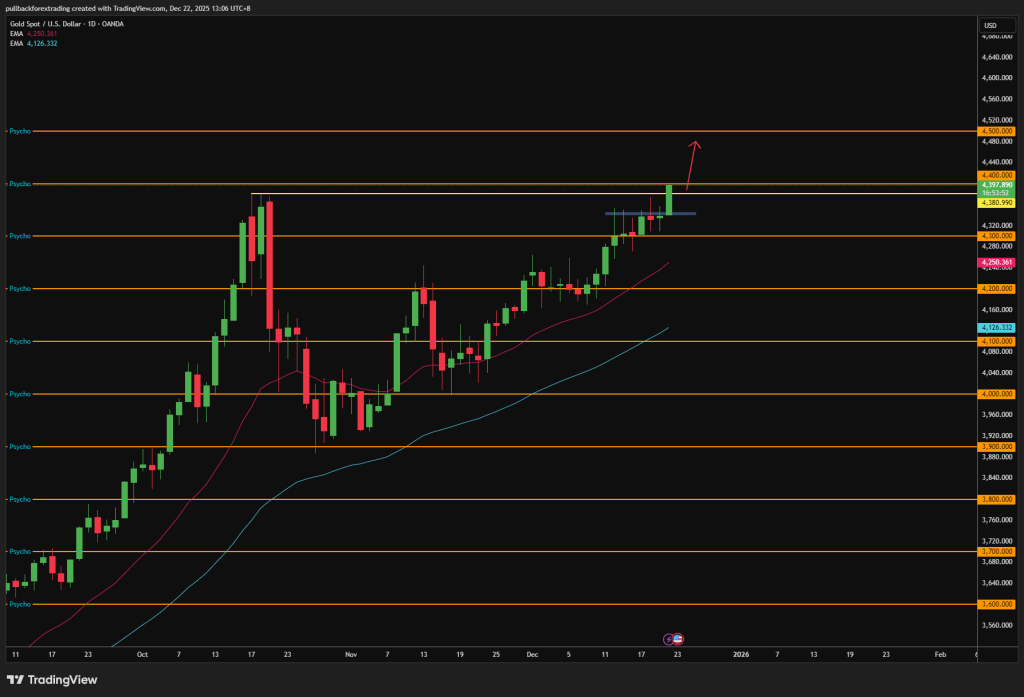Click the red upward arrow drawing

(x=692, y=164)
